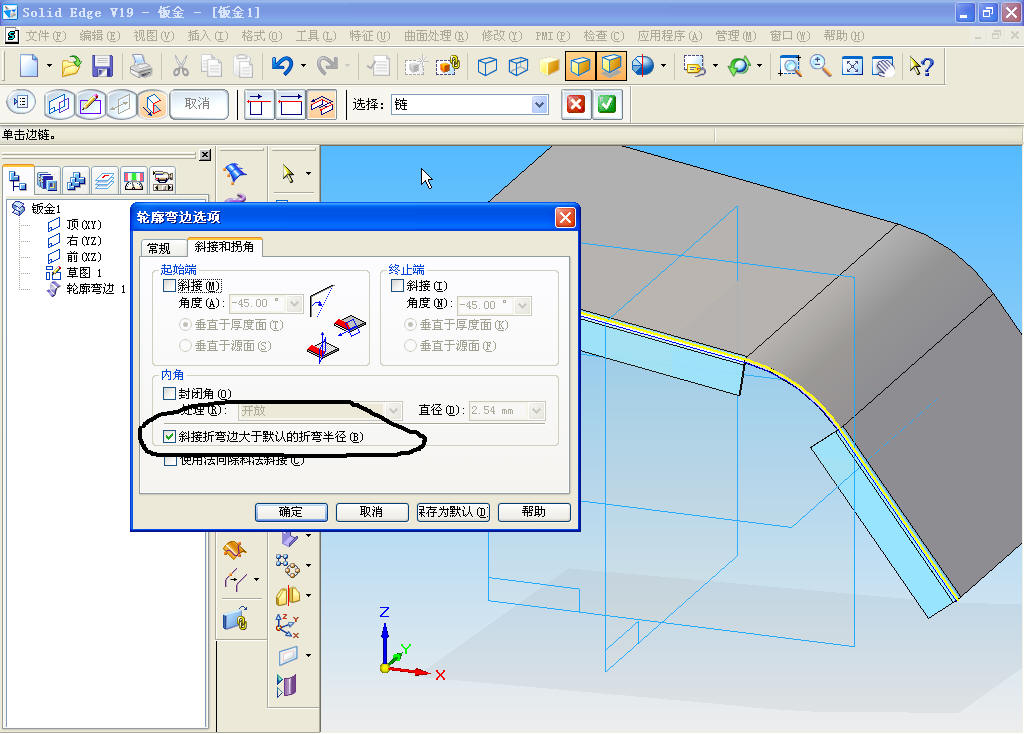Undo the last action
Screen dimensions: 1024x734
[x=283, y=66]
